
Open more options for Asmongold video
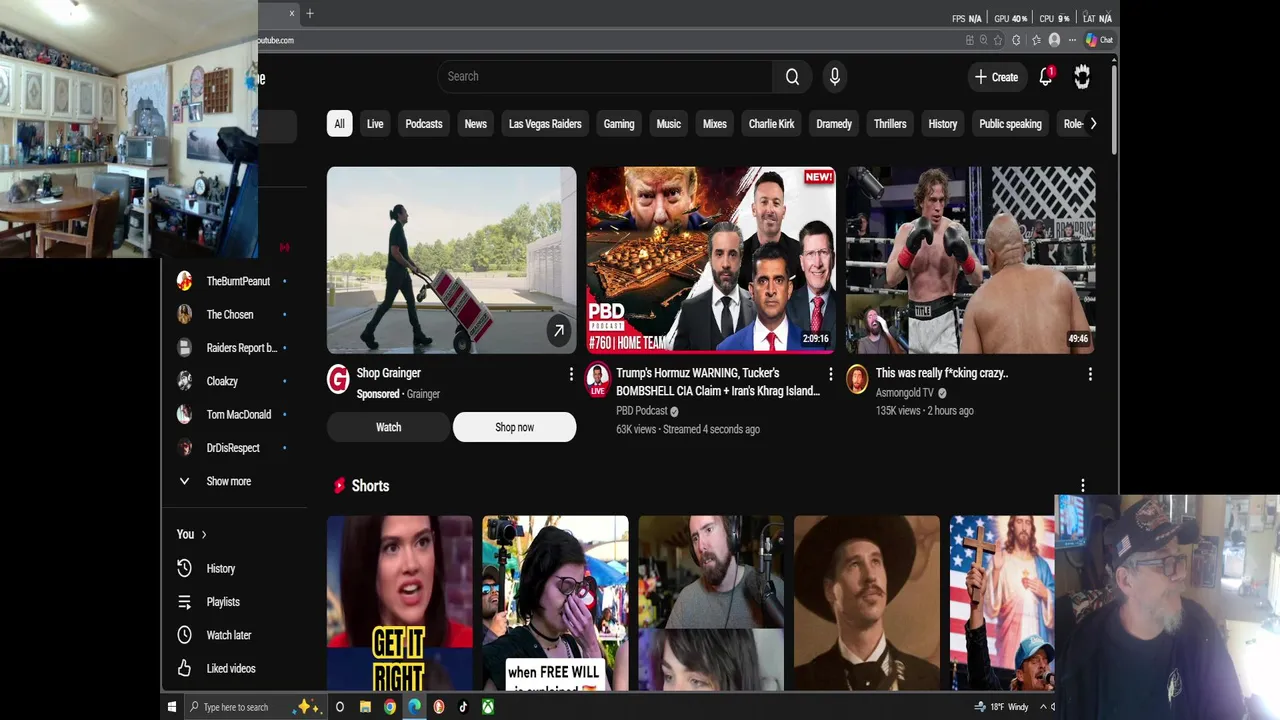point(1090,374)
